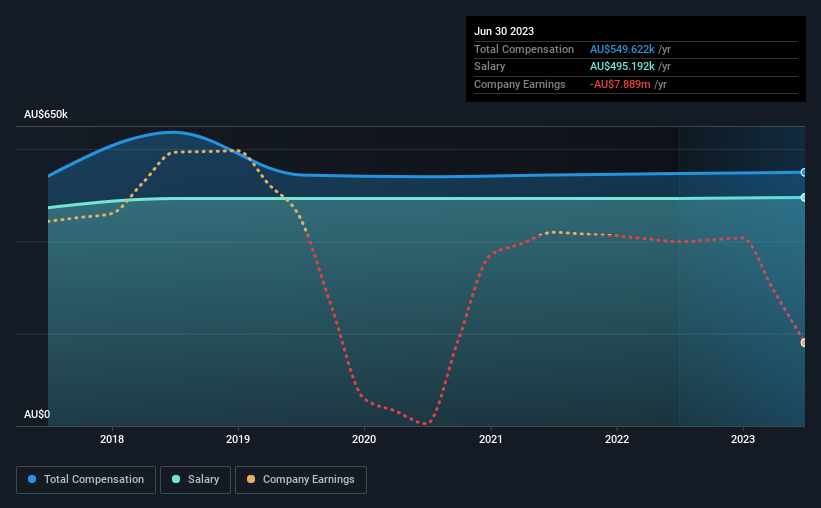Toggle the Total Compensation legend button

86,480
